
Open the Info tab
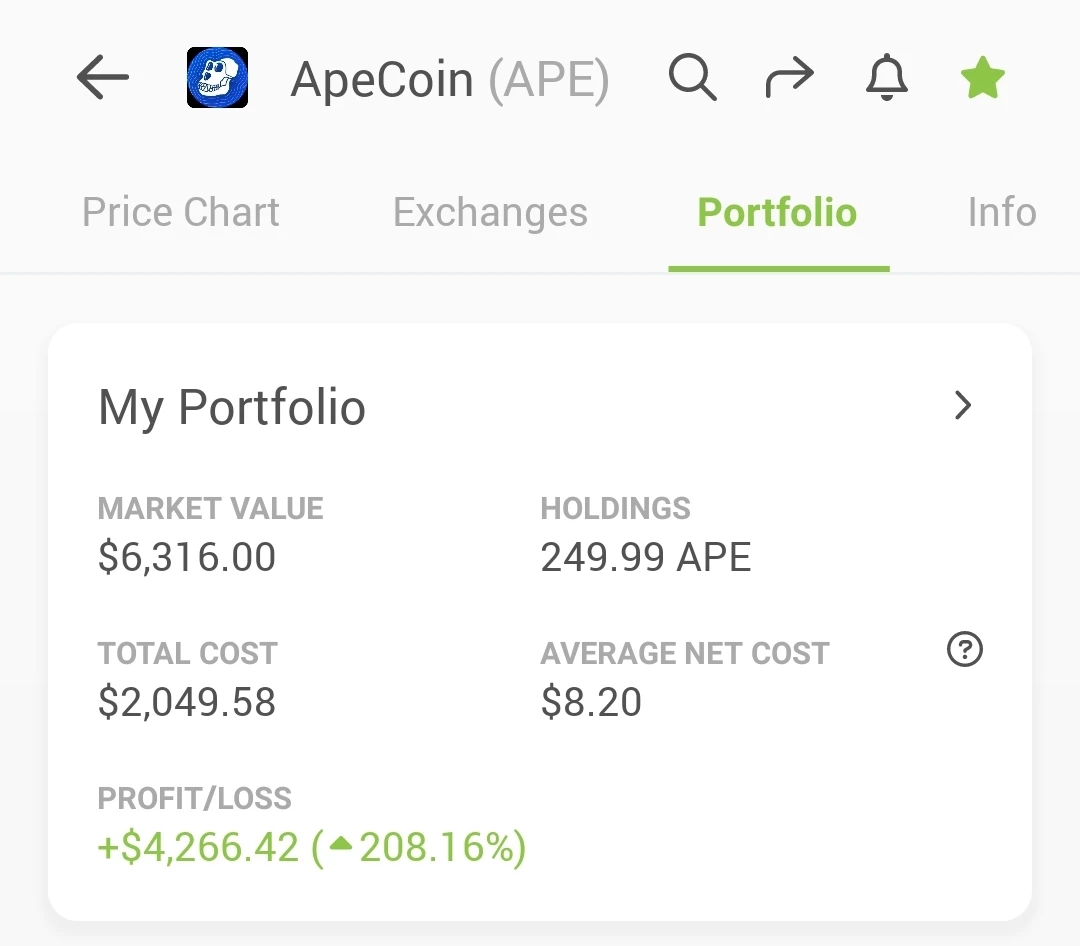point(1002,212)
